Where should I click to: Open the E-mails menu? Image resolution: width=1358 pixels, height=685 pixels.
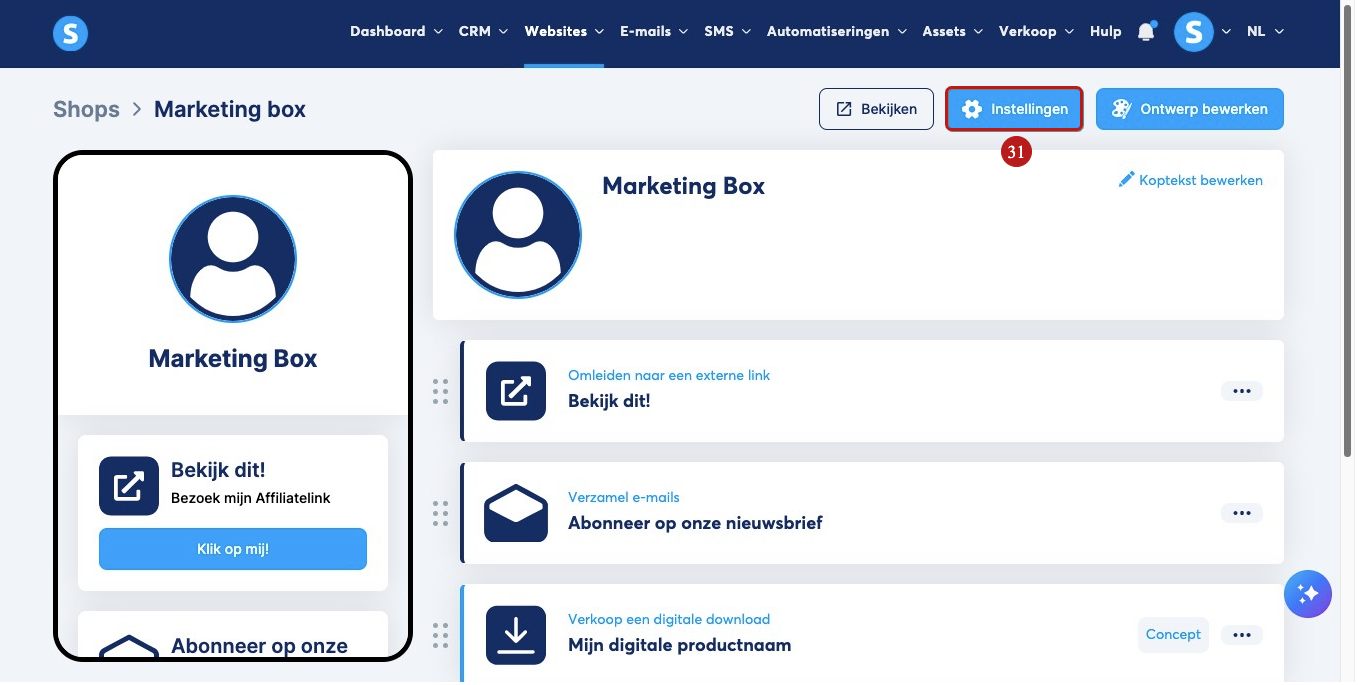tap(654, 32)
